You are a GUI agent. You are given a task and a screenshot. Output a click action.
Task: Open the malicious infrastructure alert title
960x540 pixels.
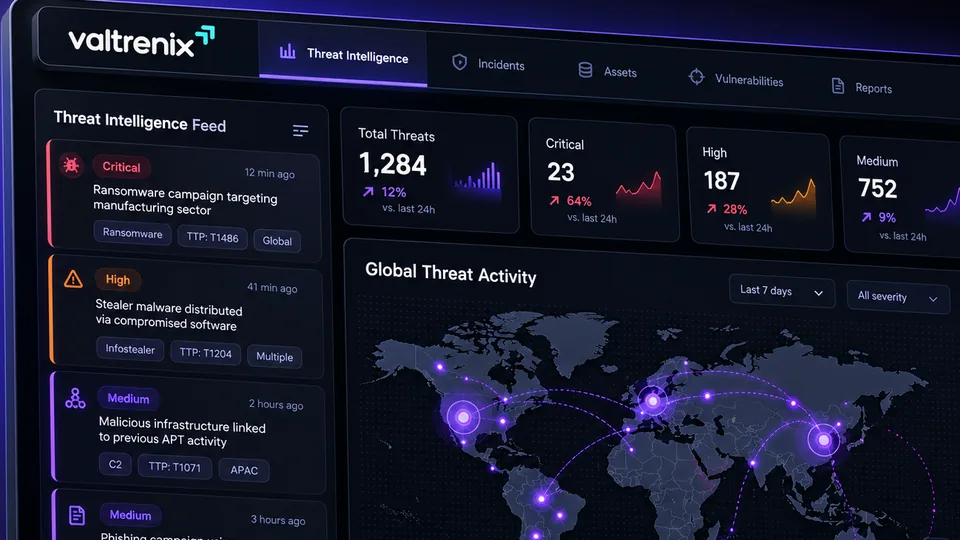[182, 432]
